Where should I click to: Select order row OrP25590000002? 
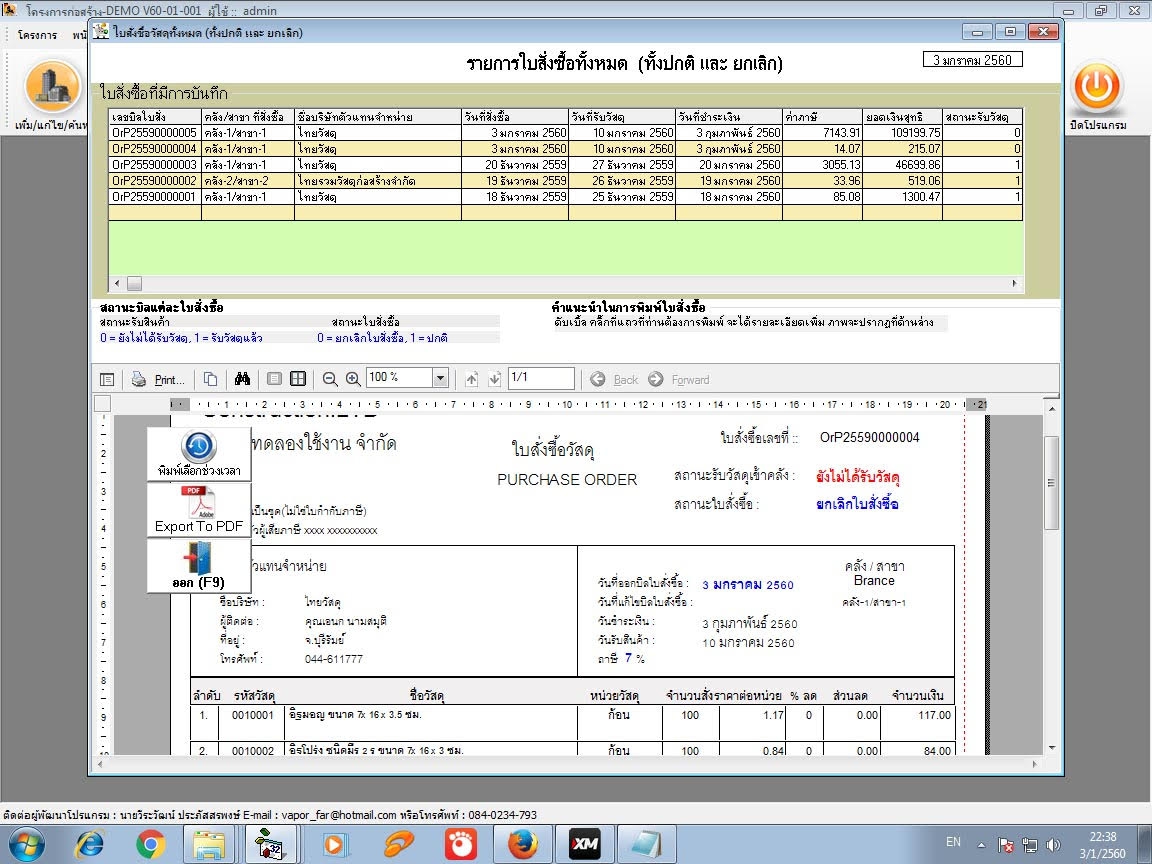point(154,181)
